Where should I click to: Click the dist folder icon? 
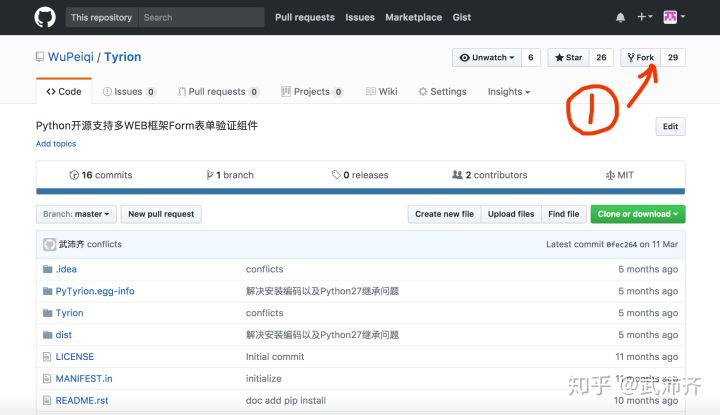point(47,335)
